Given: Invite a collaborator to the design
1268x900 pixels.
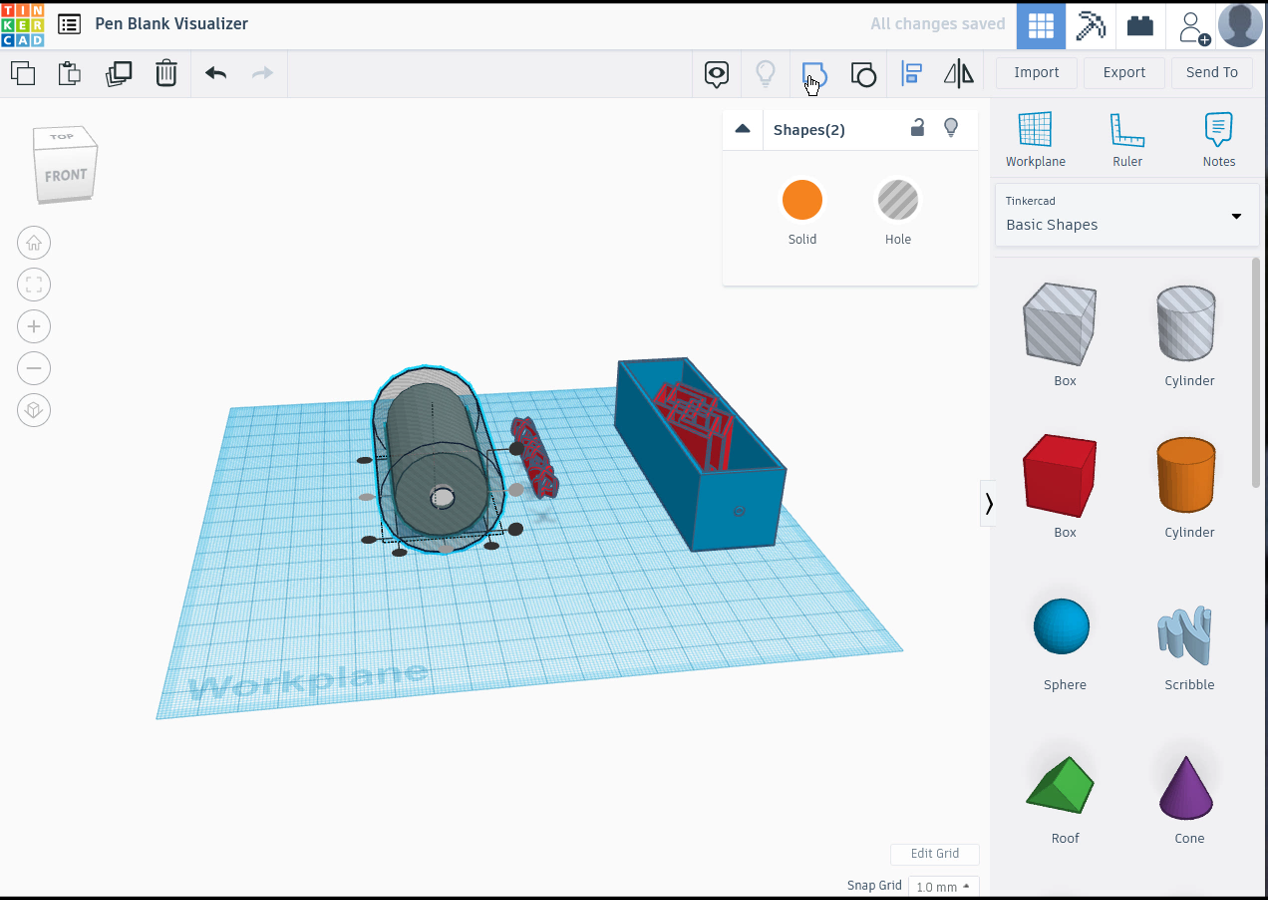Looking at the screenshot, I should (x=1193, y=26).
